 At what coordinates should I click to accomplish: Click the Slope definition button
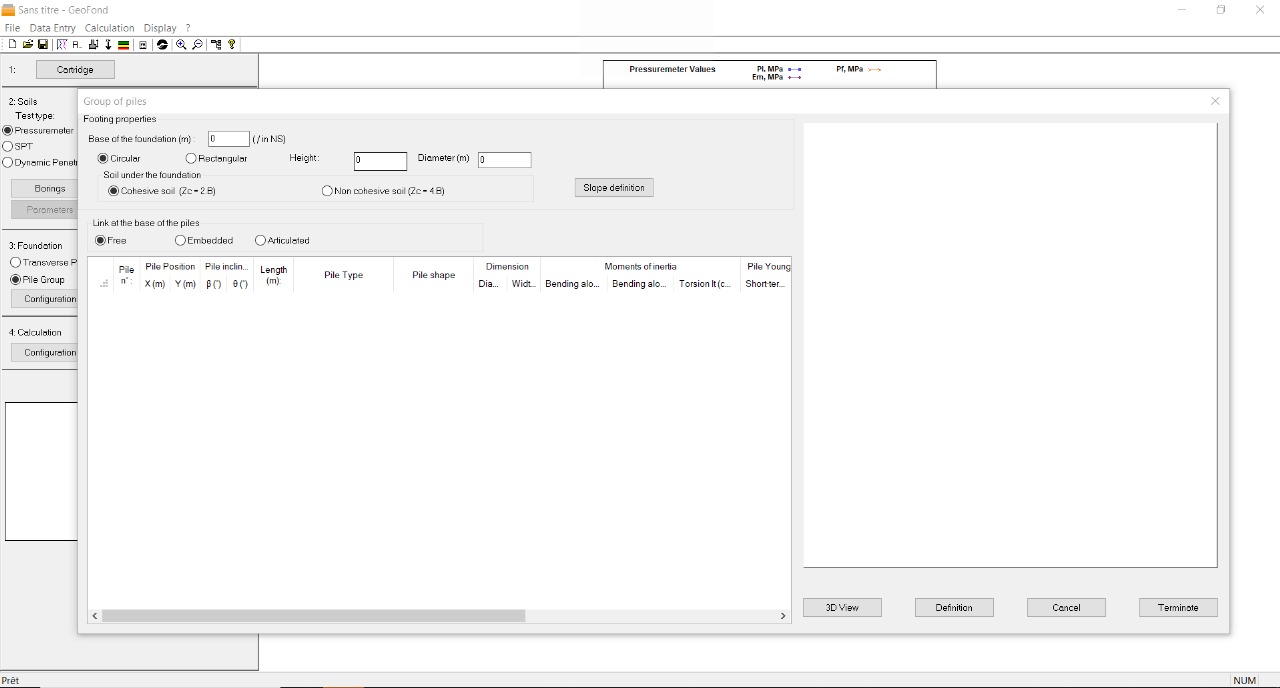(614, 188)
